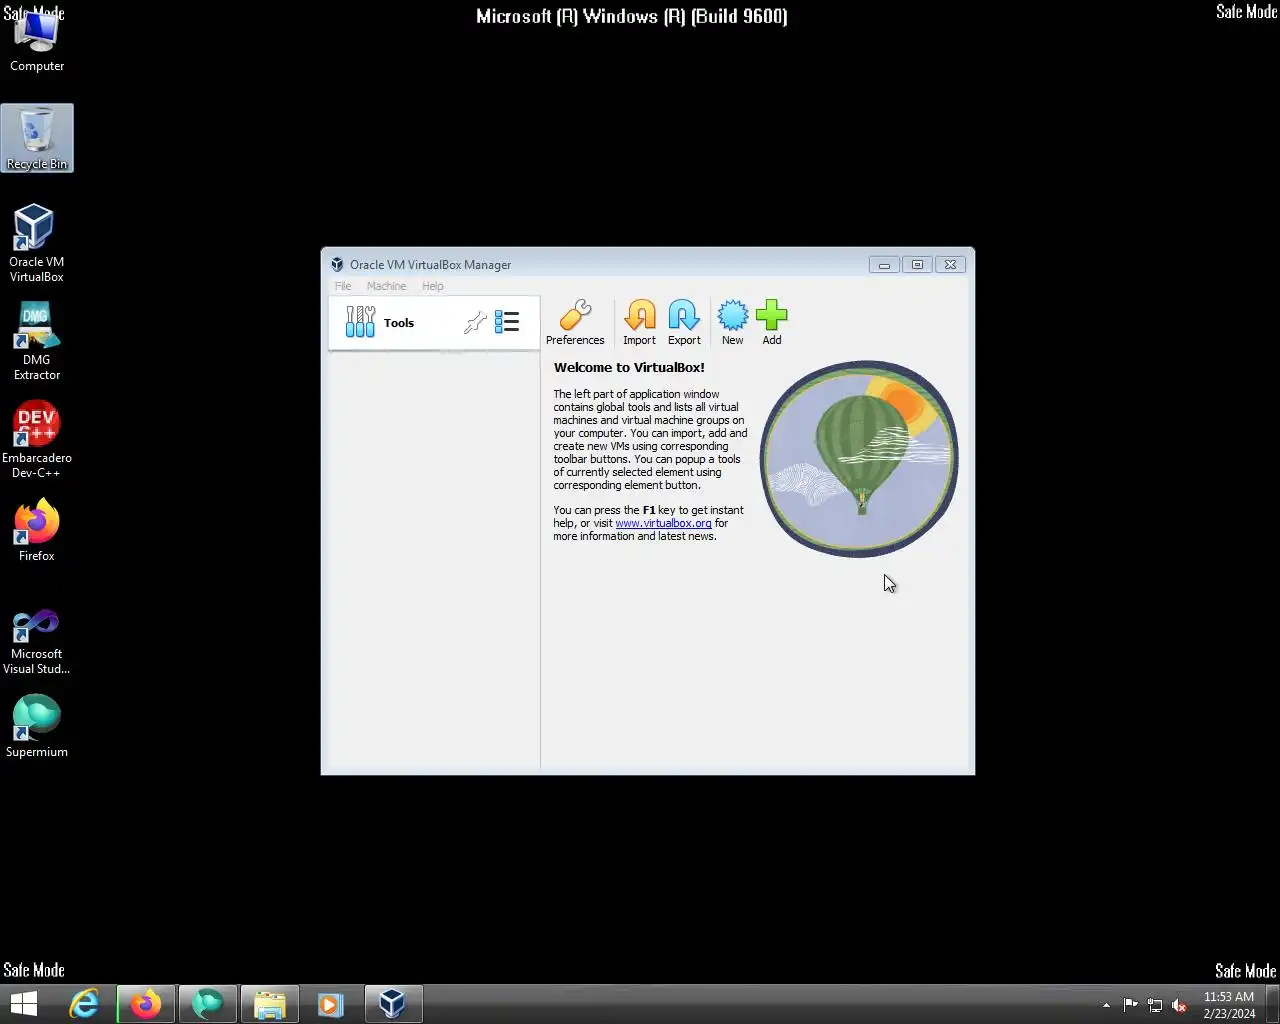Select the Computer desktop icon

(37, 42)
